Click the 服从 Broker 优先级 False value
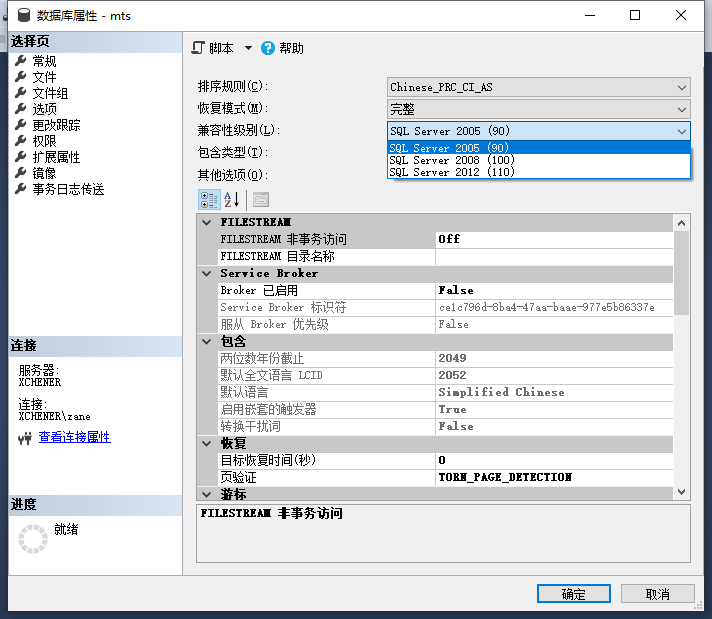This screenshot has height=619, width=712. coord(554,324)
